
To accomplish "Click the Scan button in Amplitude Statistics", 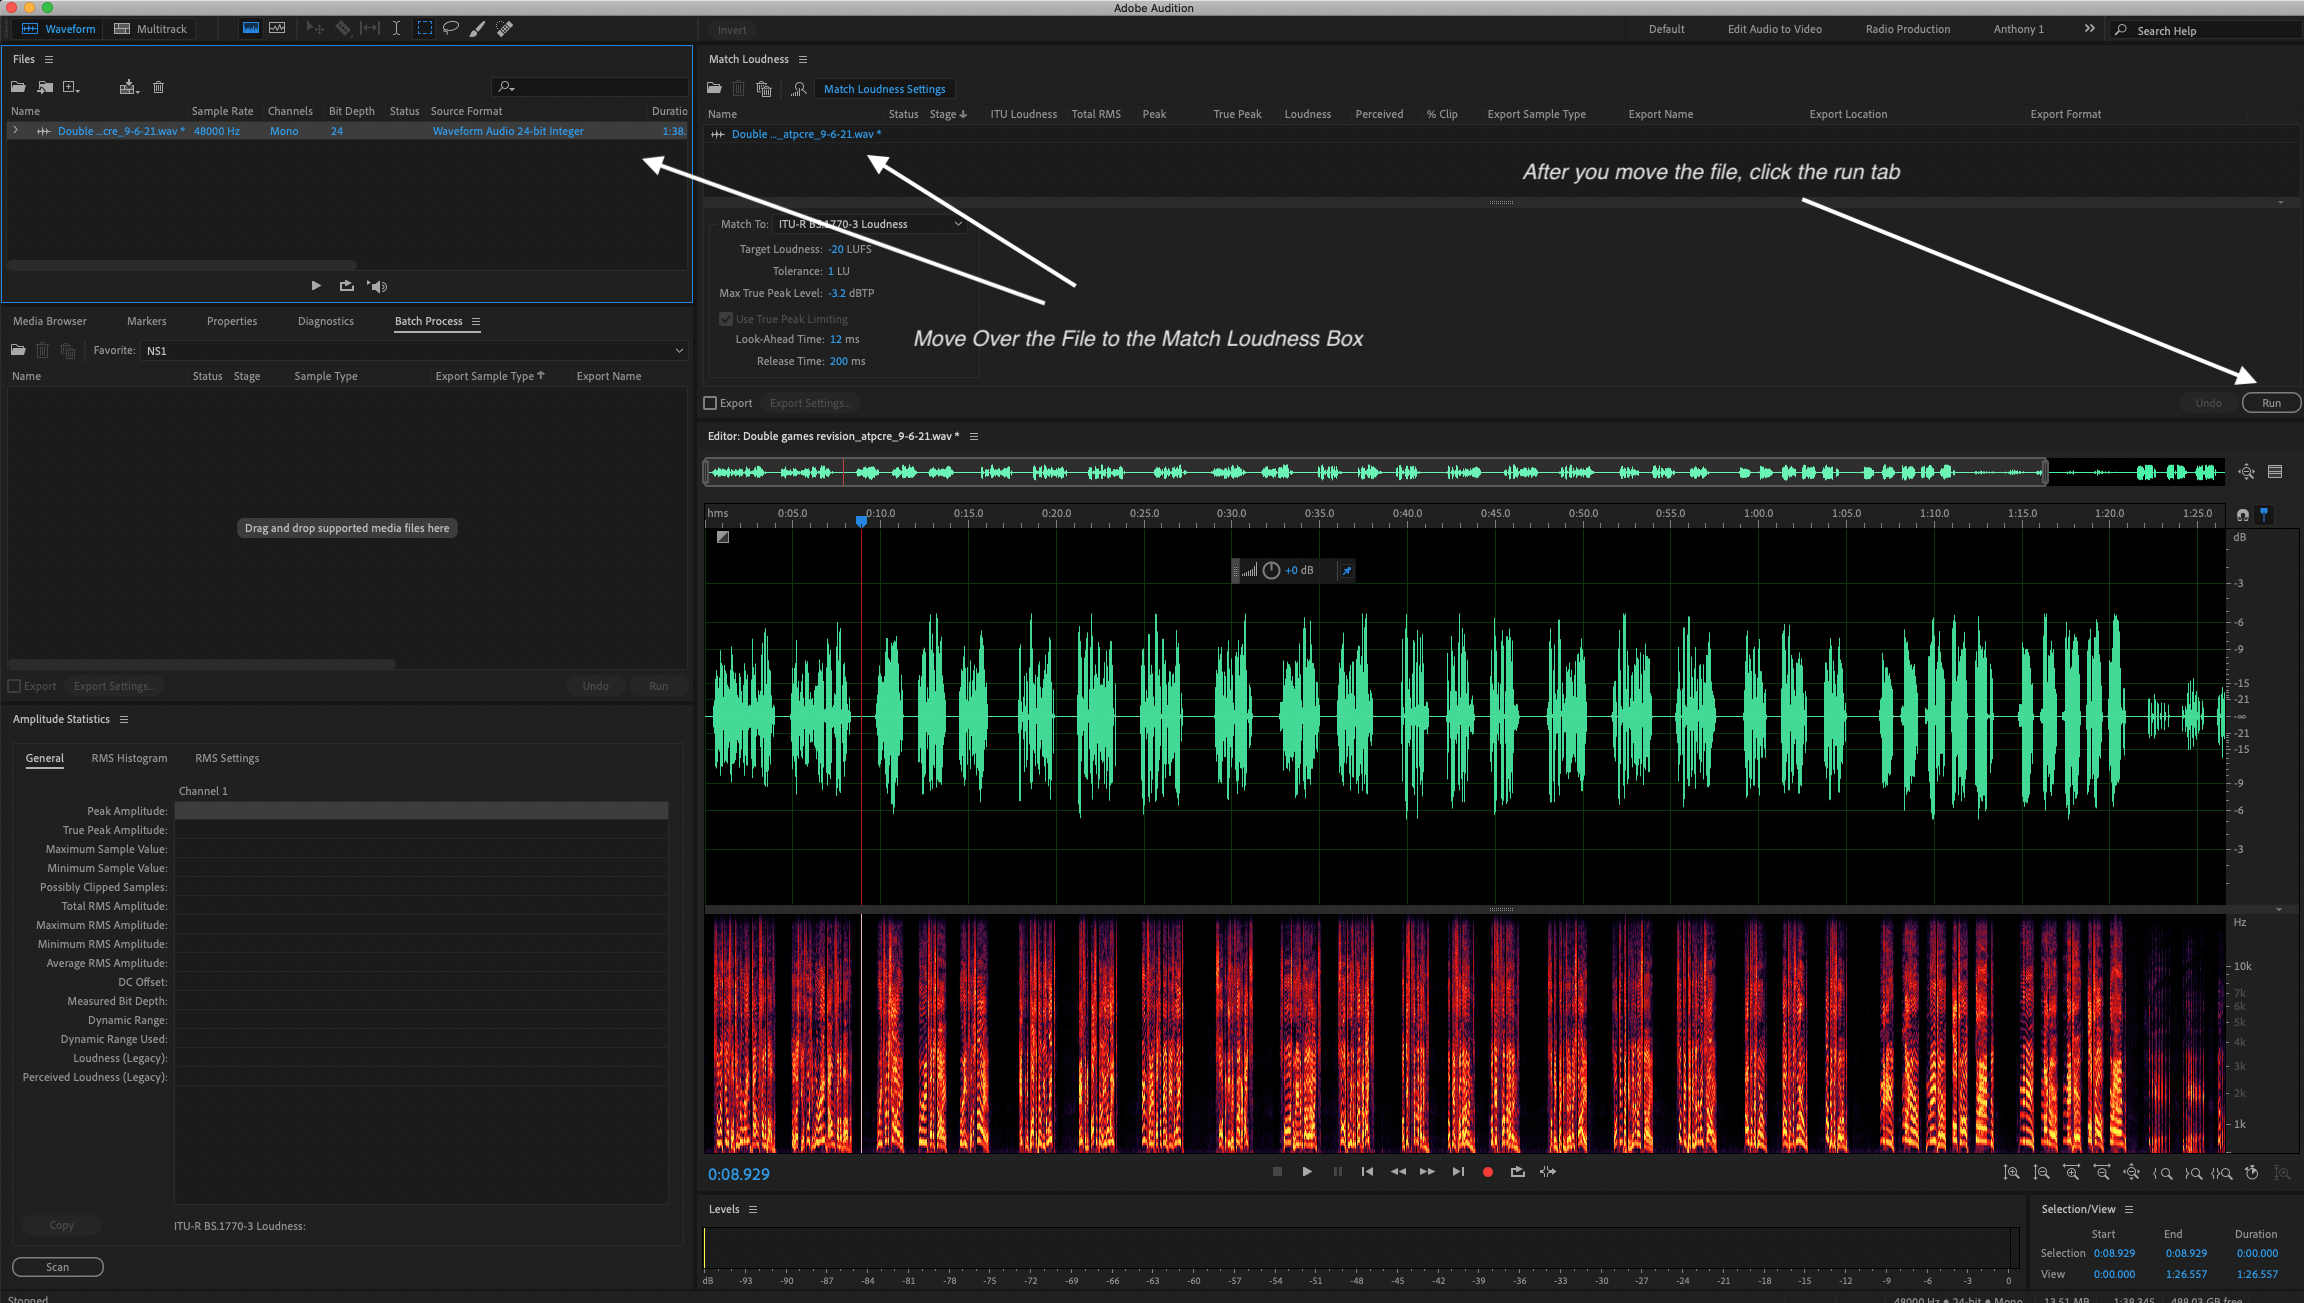I will [x=58, y=1267].
